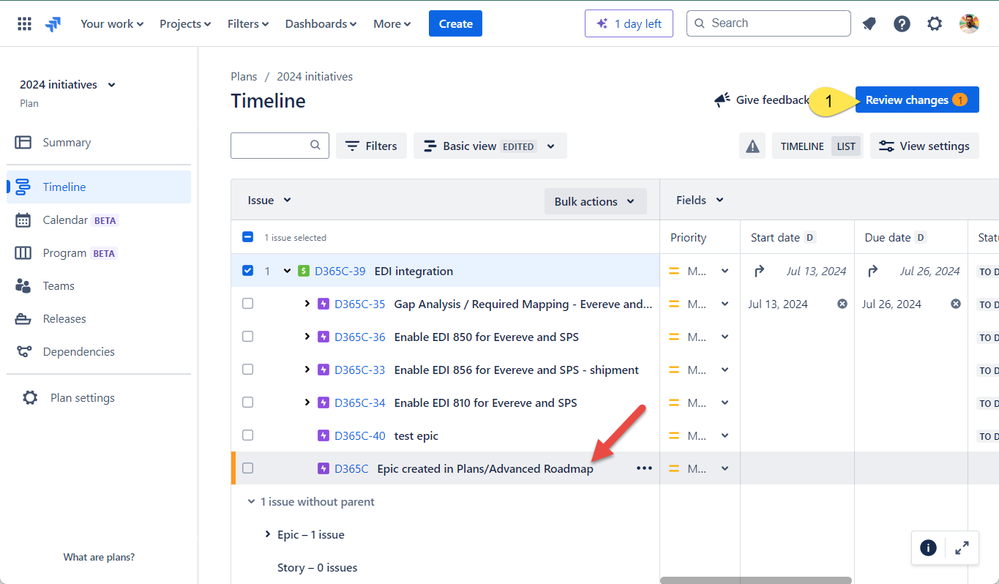The width and height of the screenshot is (999, 584).
Task: Open View settings
Action: (924, 146)
